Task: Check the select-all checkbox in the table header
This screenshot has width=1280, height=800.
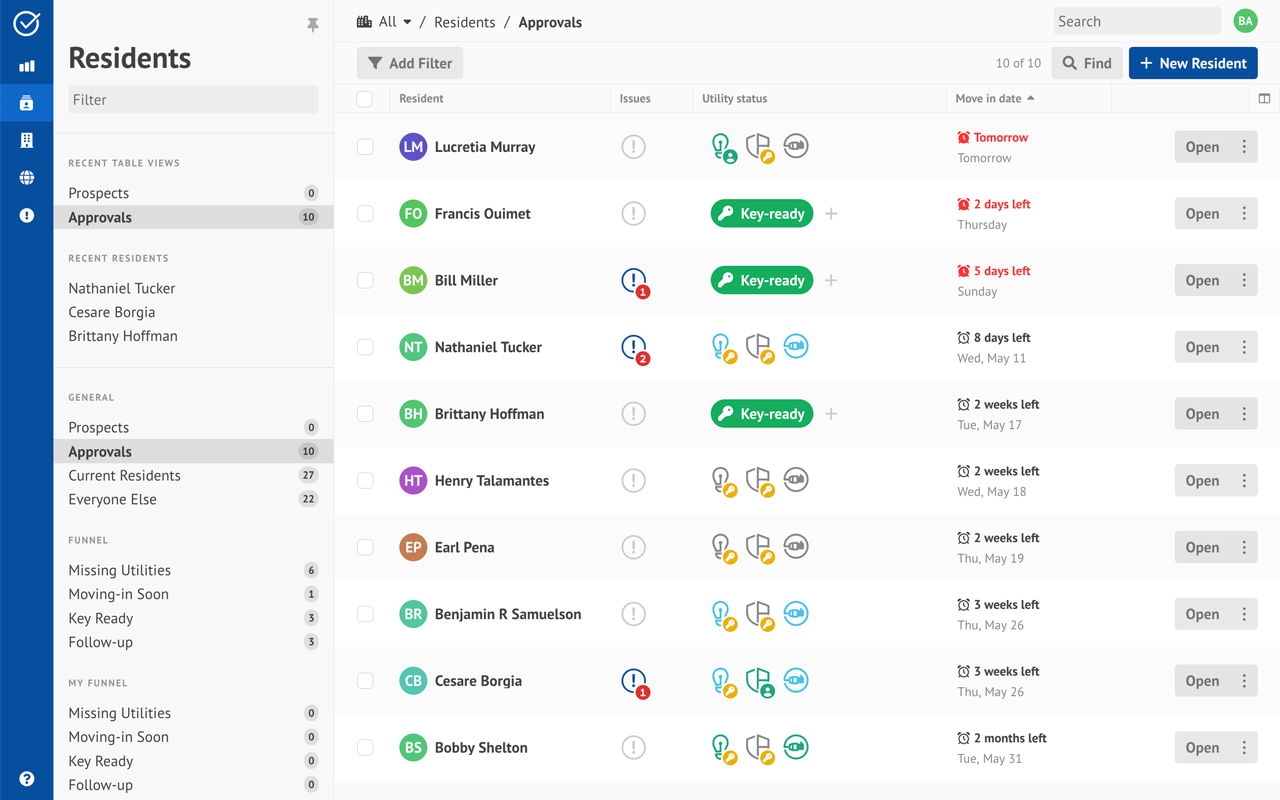Action: (x=365, y=99)
